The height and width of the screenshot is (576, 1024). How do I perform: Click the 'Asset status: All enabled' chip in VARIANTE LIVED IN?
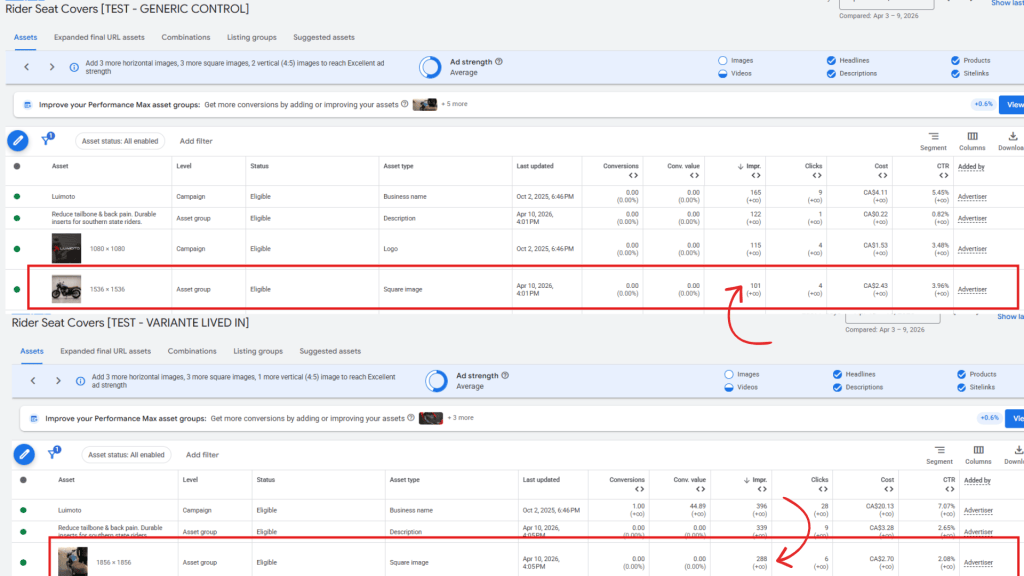tap(126, 455)
